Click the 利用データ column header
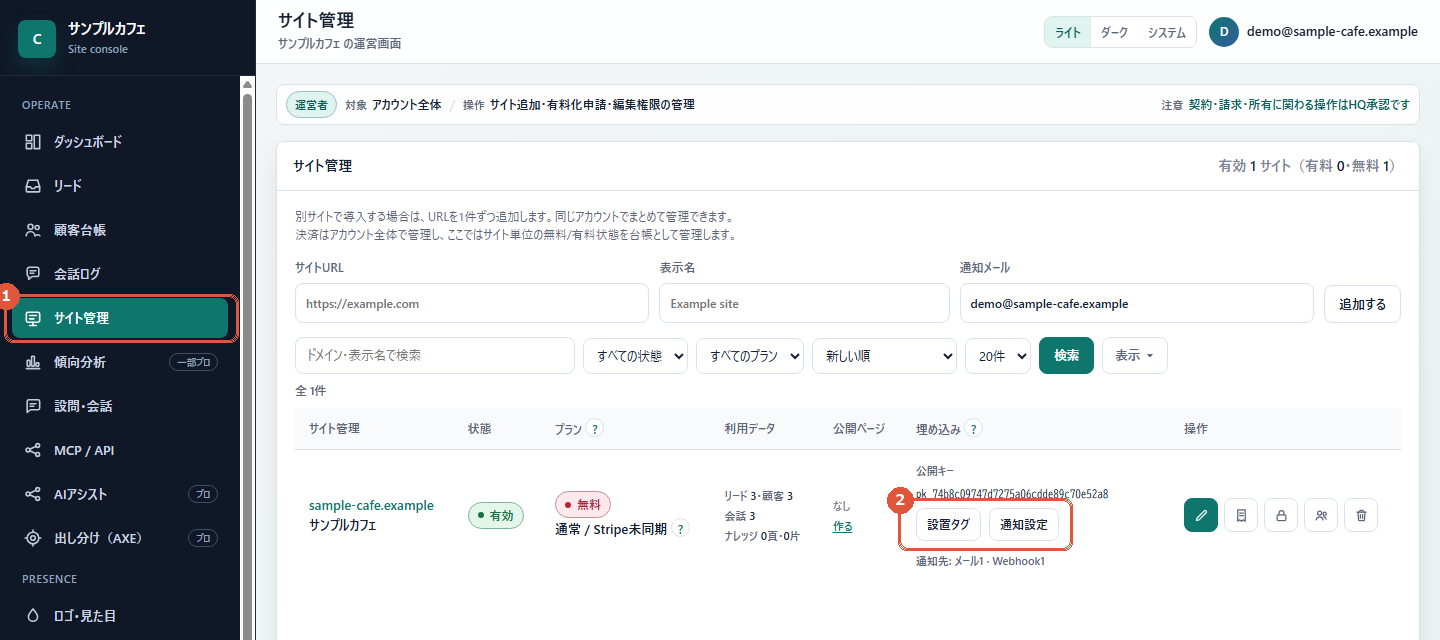 750,428
